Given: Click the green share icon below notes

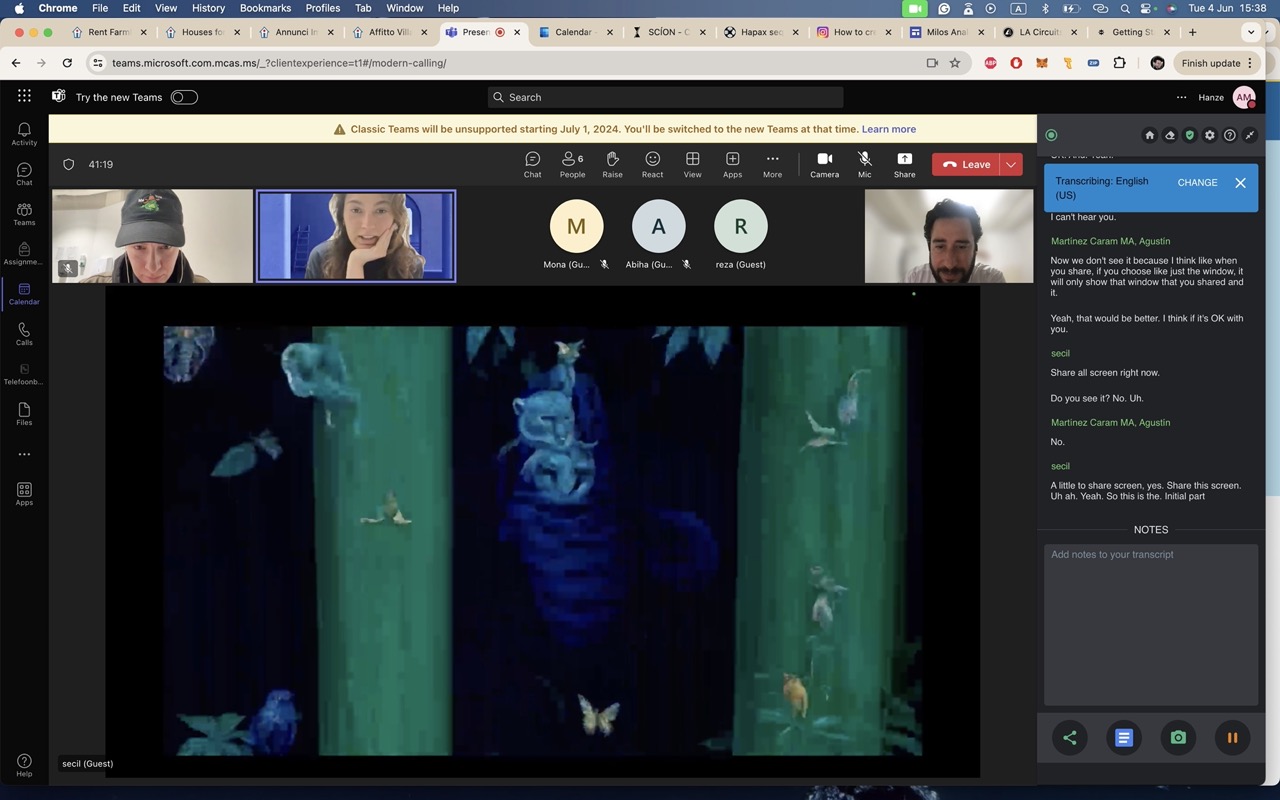Looking at the screenshot, I should [x=1070, y=738].
